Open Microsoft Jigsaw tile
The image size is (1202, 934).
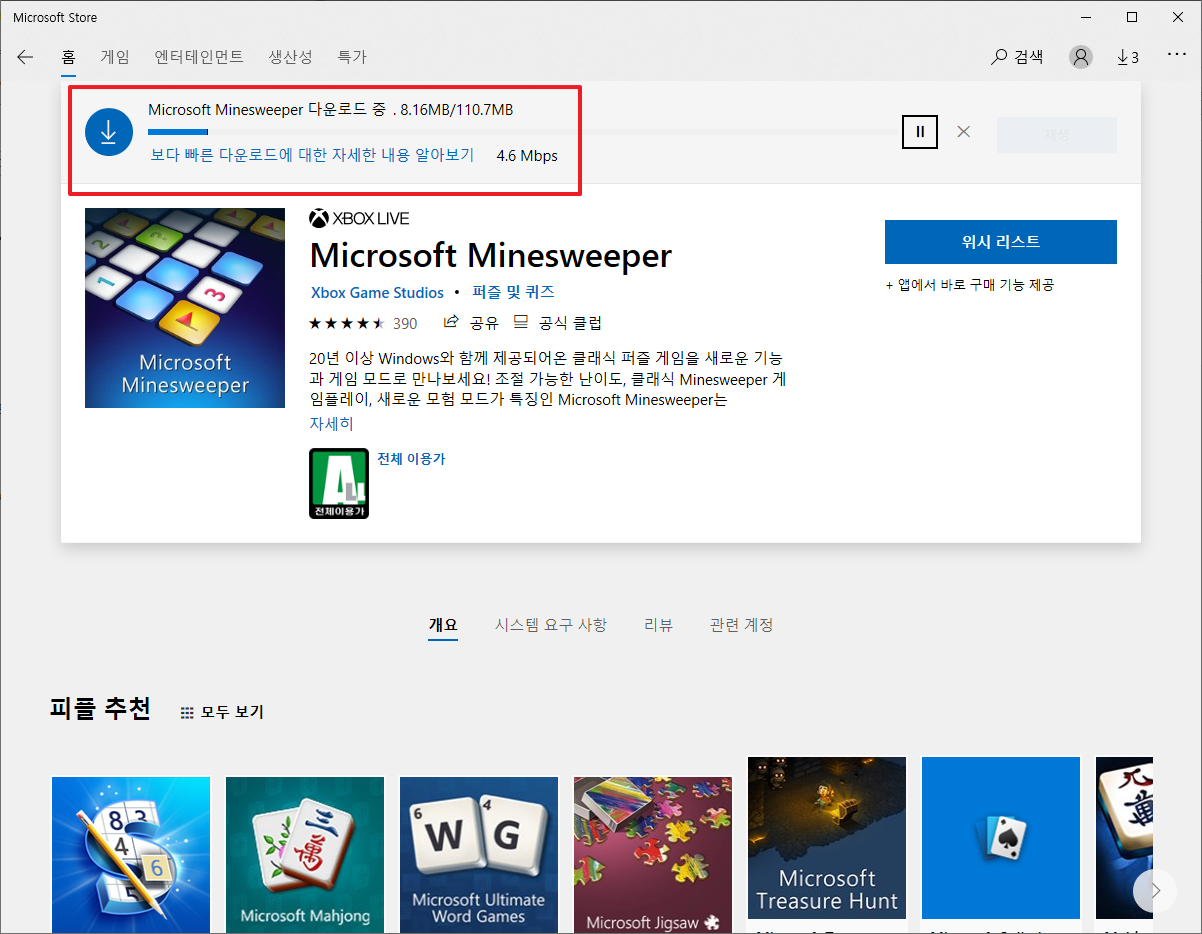coord(653,855)
